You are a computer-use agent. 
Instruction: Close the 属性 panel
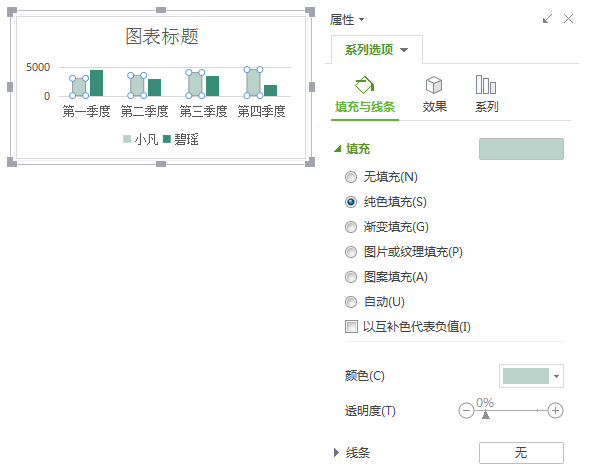click(568, 18)
